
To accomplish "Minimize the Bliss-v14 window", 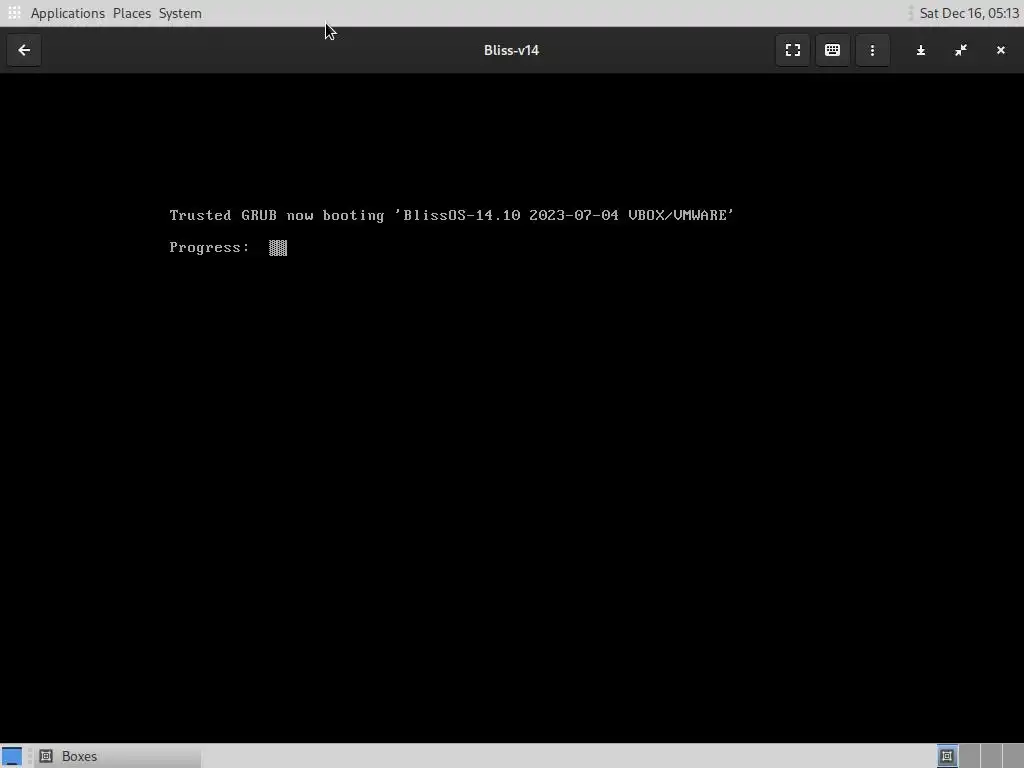I will (x=920, y=50).
